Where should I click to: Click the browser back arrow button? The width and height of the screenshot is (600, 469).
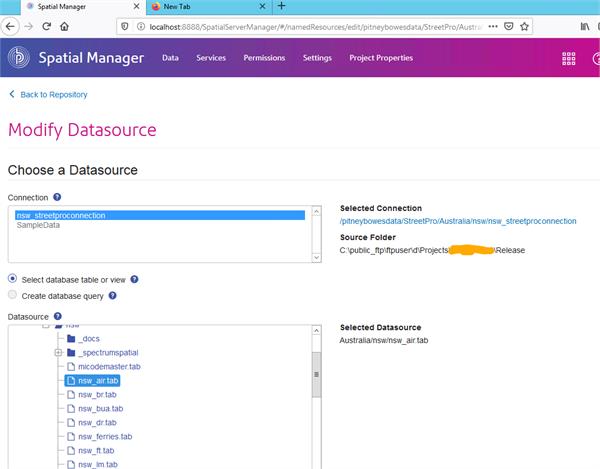[10, 26]
